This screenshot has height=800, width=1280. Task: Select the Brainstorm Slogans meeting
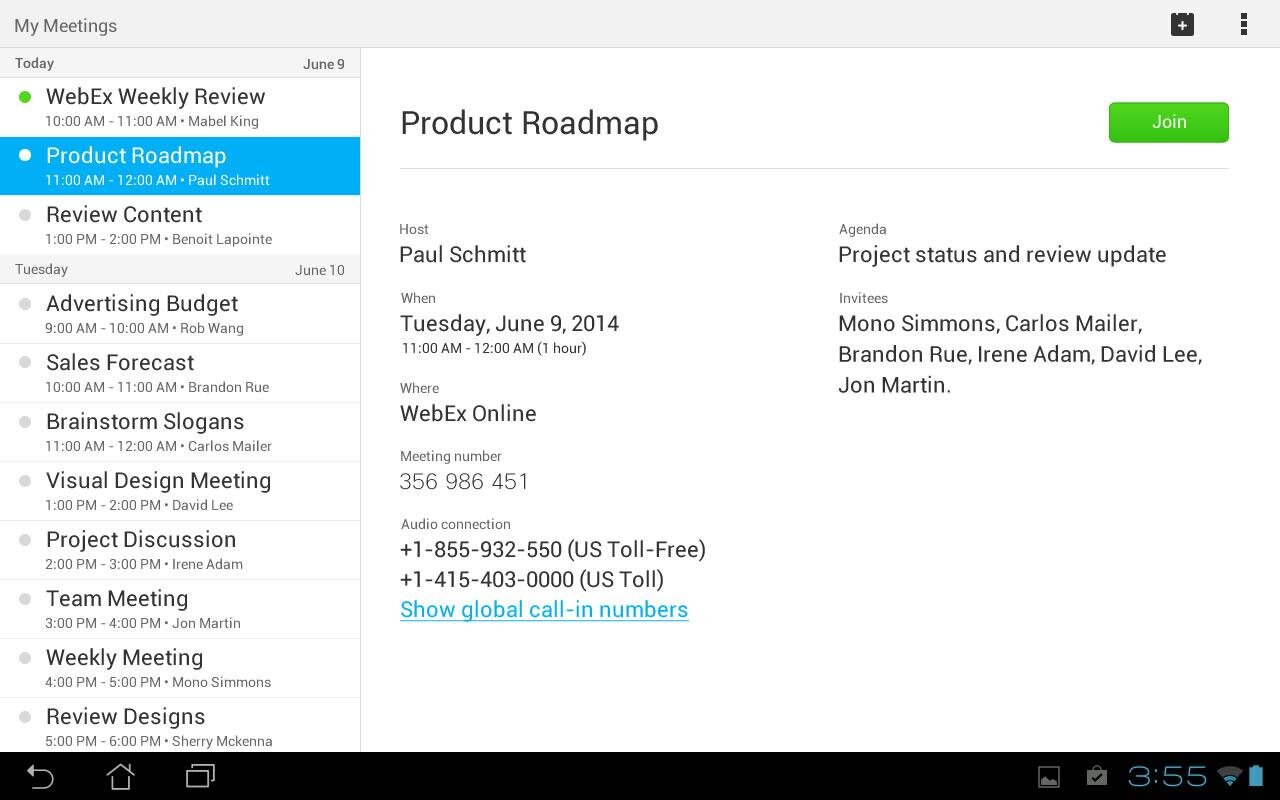[180, 432]
